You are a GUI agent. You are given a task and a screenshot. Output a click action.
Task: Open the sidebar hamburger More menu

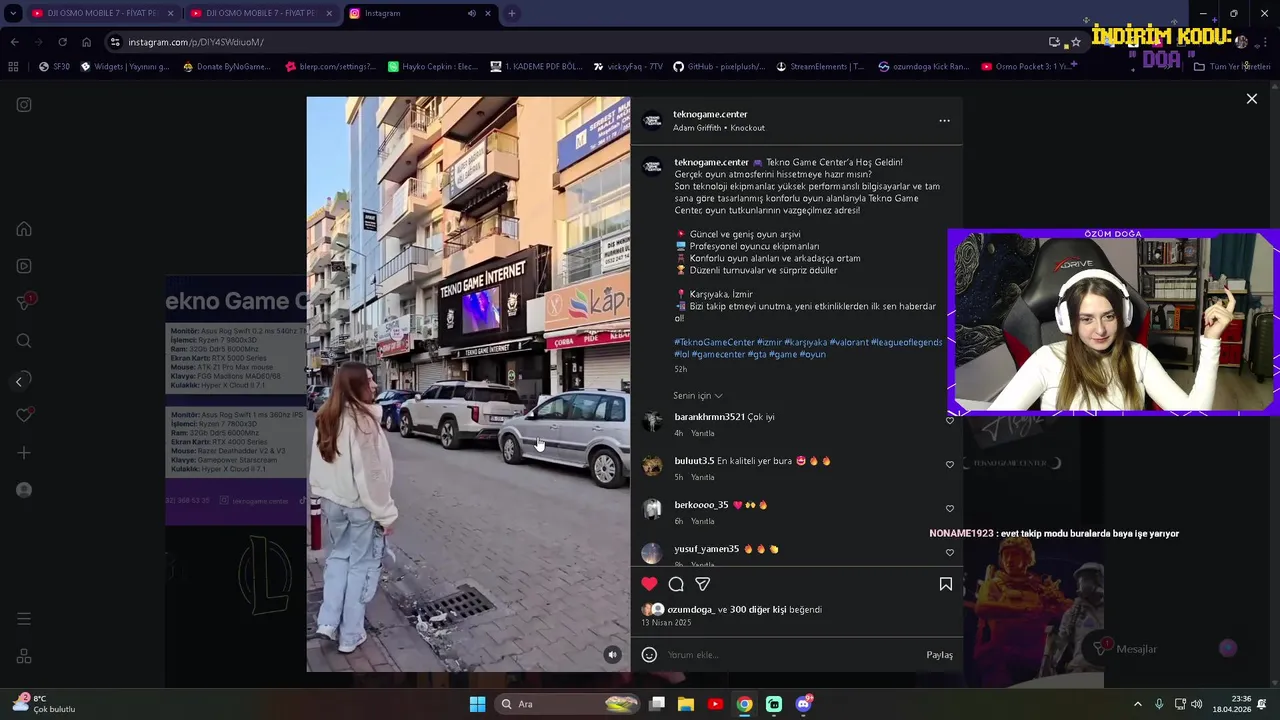coord(24,619)
